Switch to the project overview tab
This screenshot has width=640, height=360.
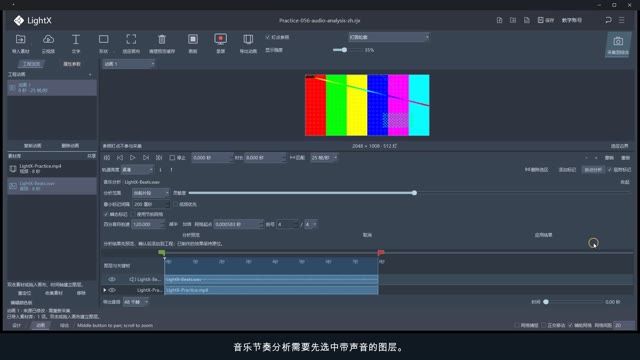tap(31, 64)
